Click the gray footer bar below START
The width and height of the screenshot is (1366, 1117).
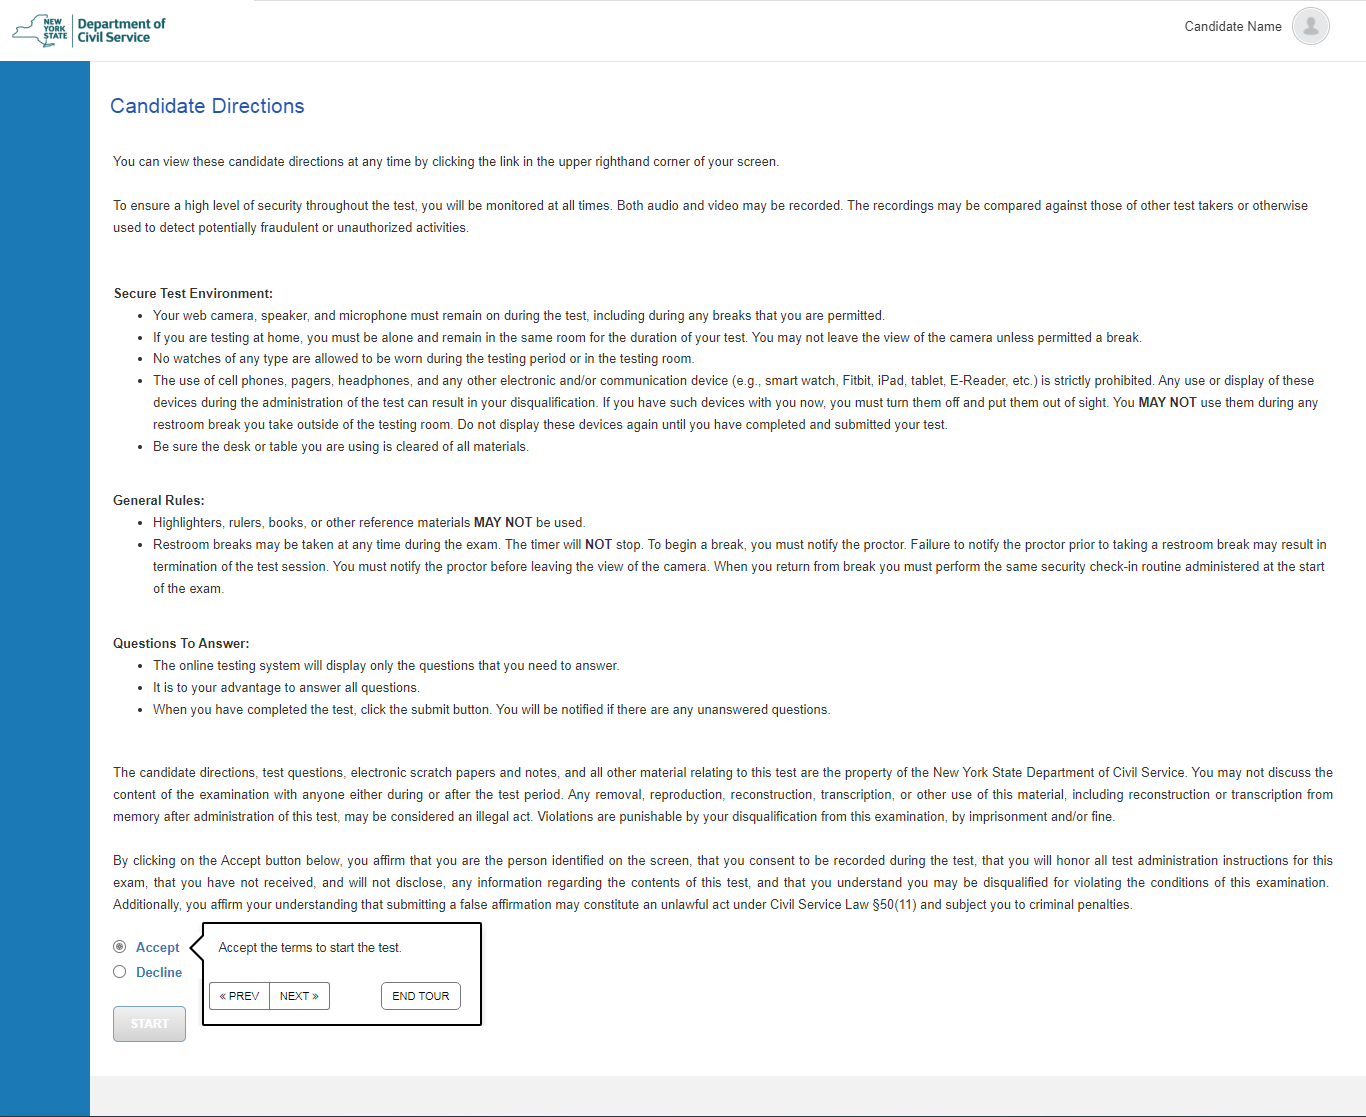[727, 1095]
